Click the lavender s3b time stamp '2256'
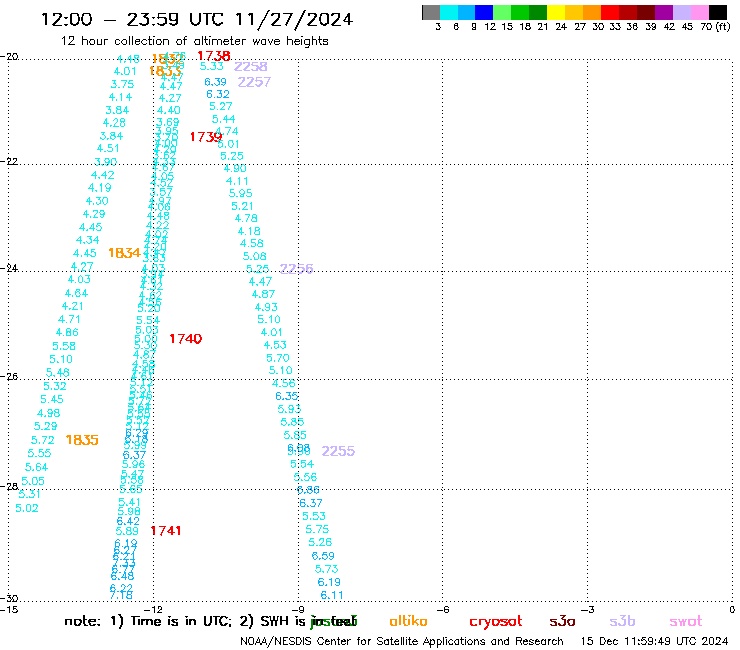Screen dimensions: 740x650 (296, 269)
